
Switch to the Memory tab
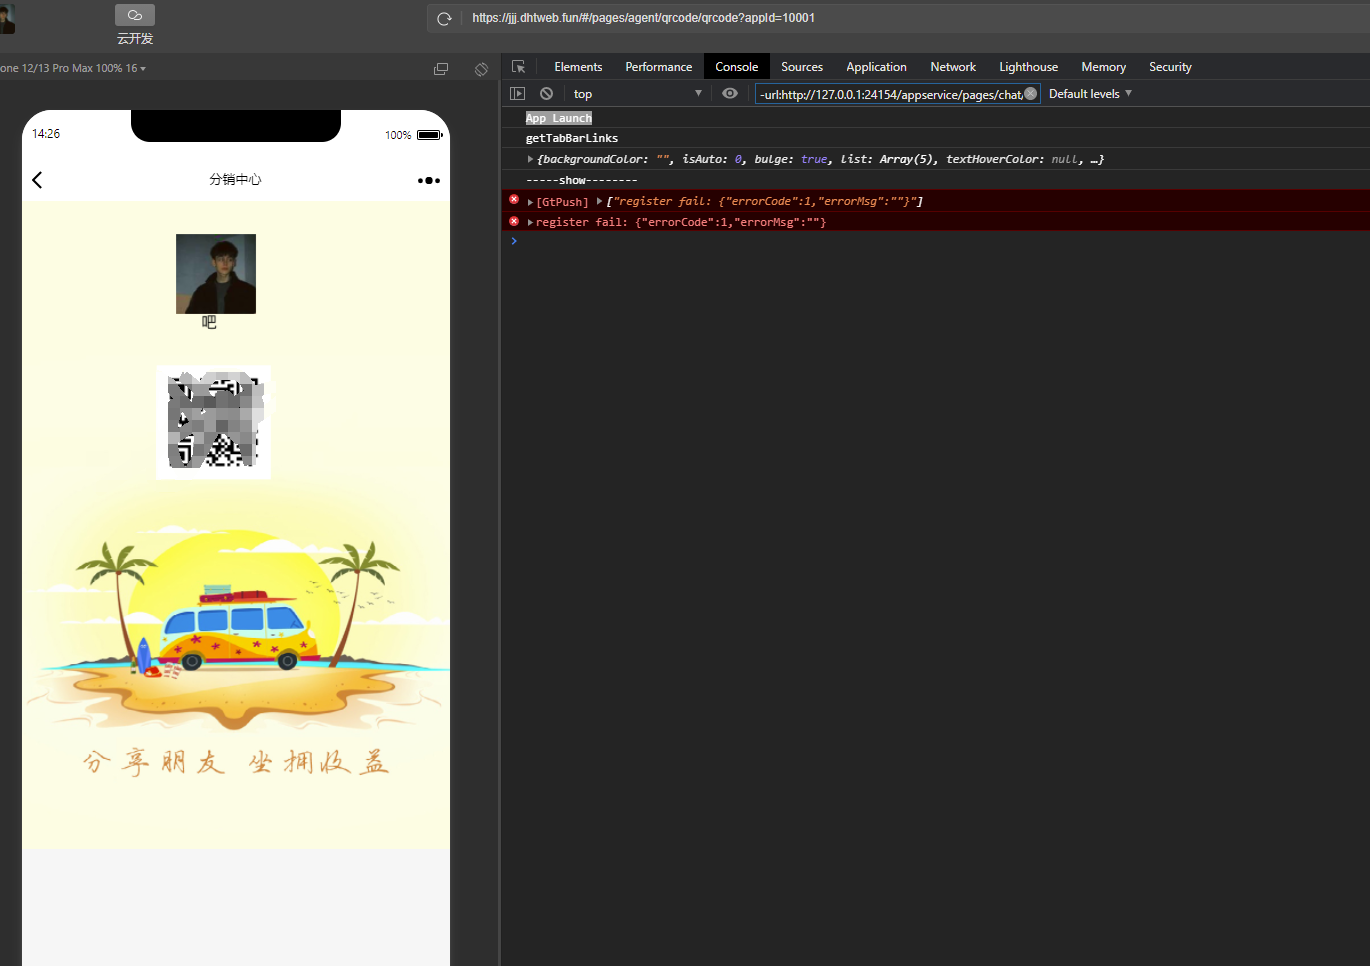coord(1103,67)
